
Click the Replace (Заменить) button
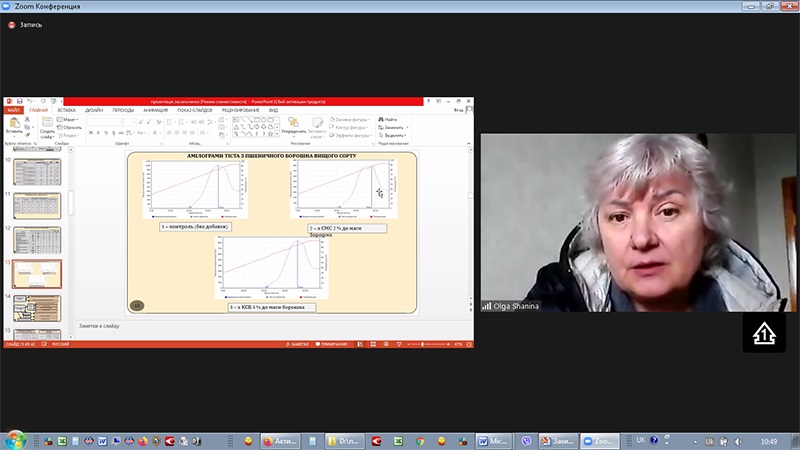pyautogui.click(x=392, y=127)
